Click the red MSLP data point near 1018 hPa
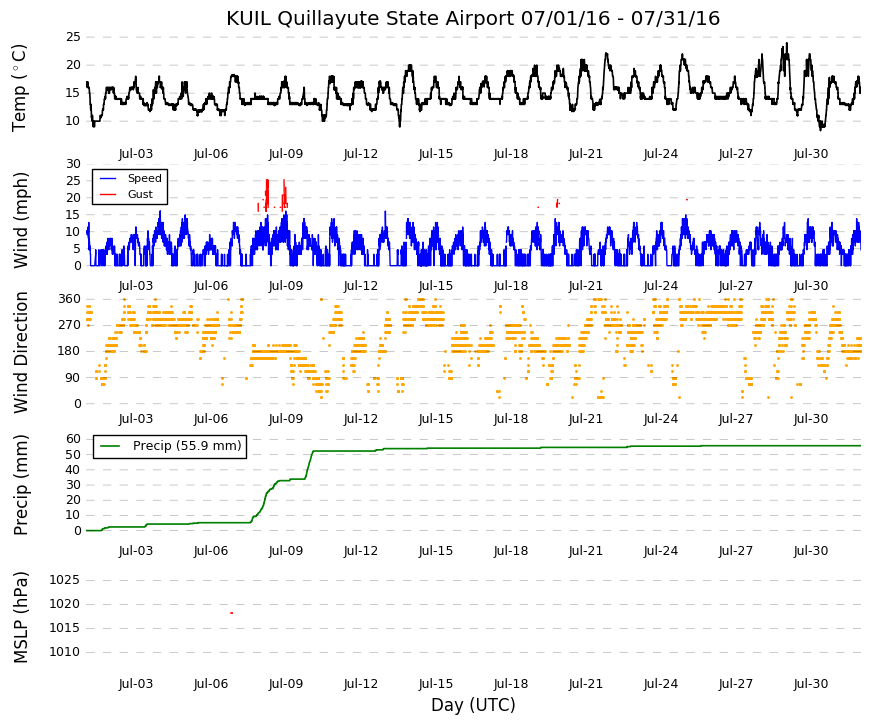The width and height of the screenshot is (871, 725). [x=232, y=613]
